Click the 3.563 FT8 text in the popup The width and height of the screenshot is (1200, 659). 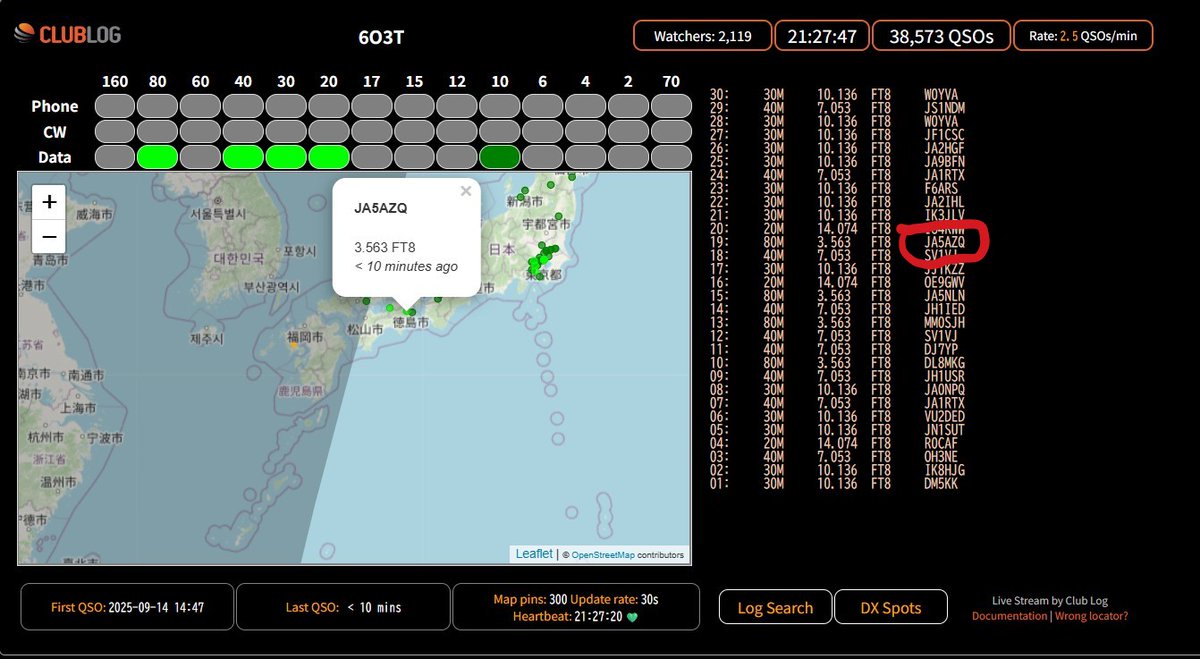pos(384,246)
